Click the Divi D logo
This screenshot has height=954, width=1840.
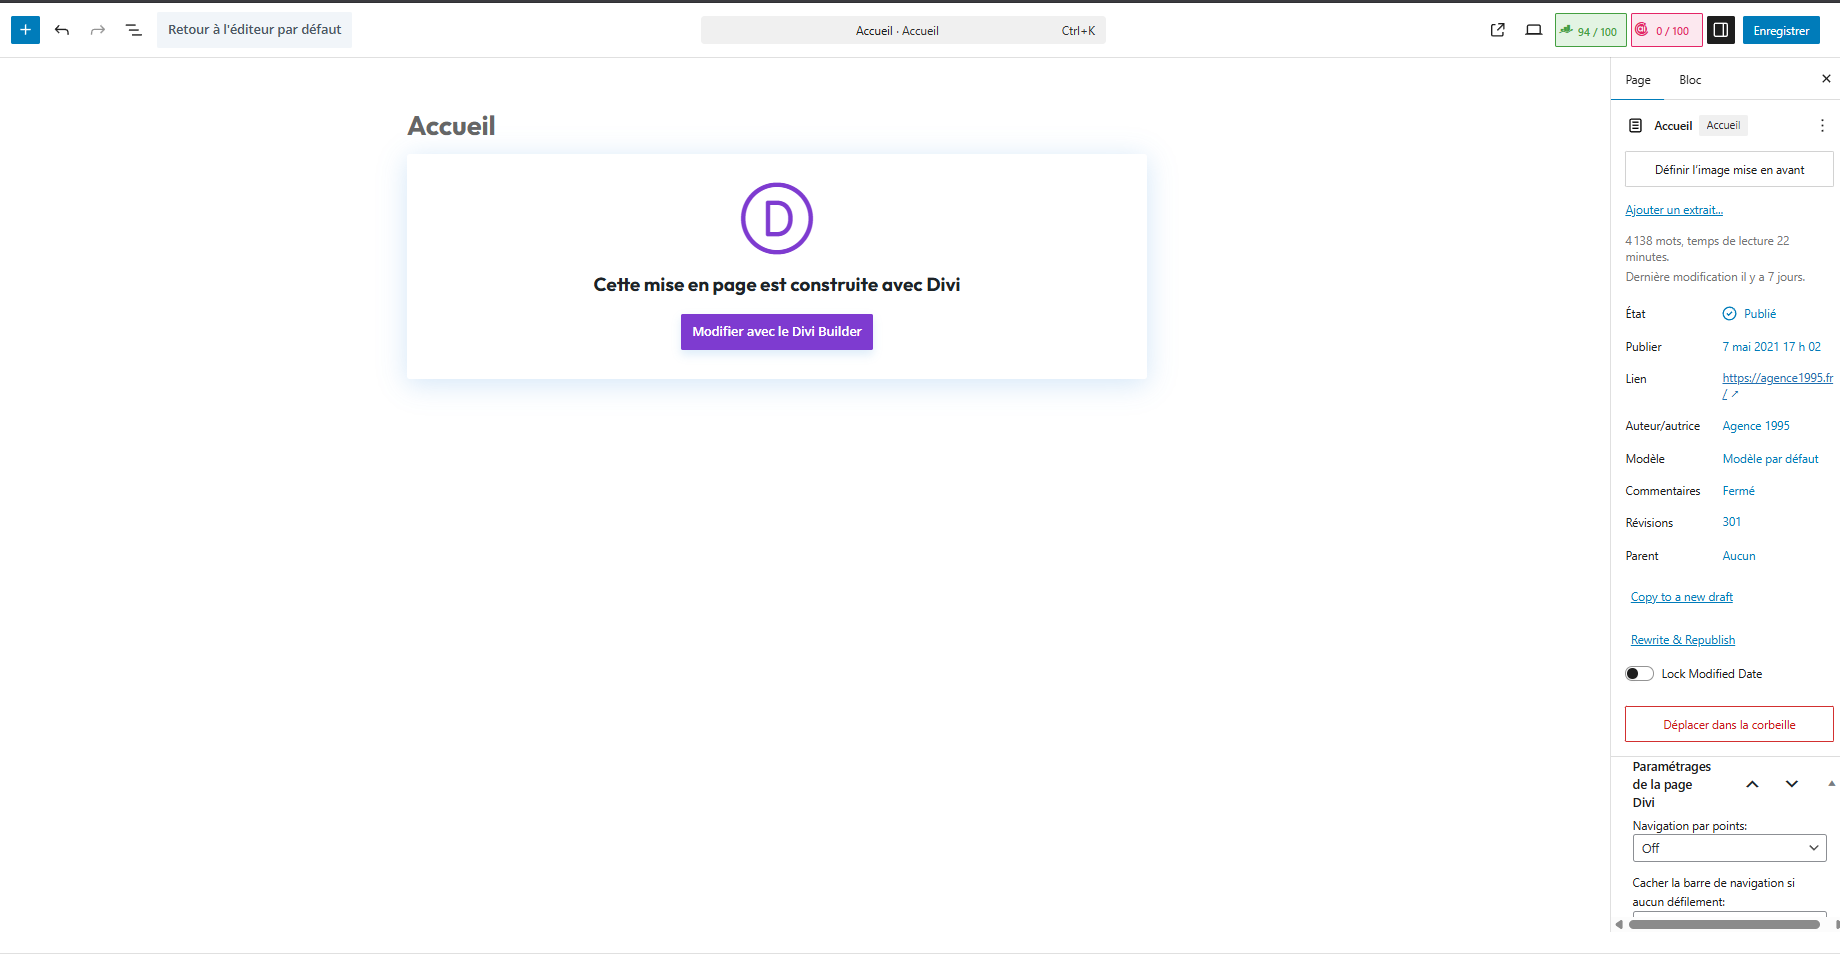click(777, 218)
